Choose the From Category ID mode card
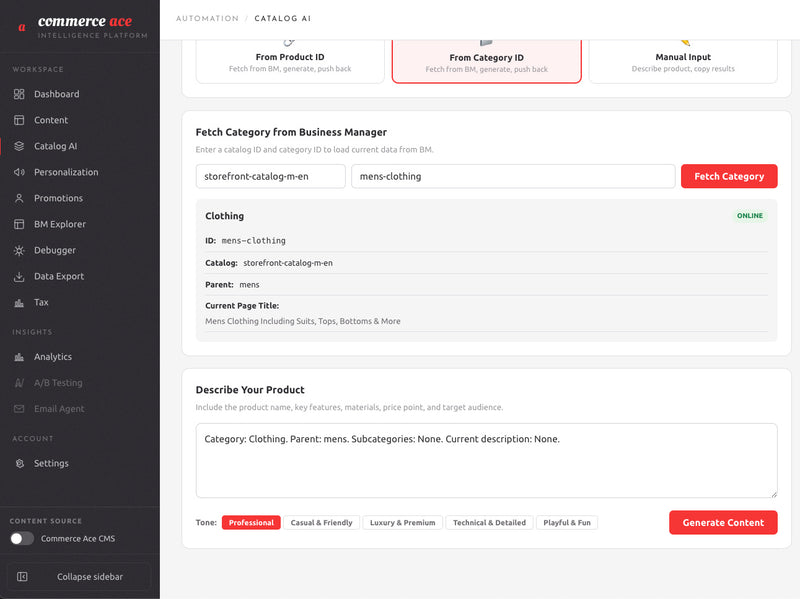Screen dimensions: 800x599 [x=486, y=61]
